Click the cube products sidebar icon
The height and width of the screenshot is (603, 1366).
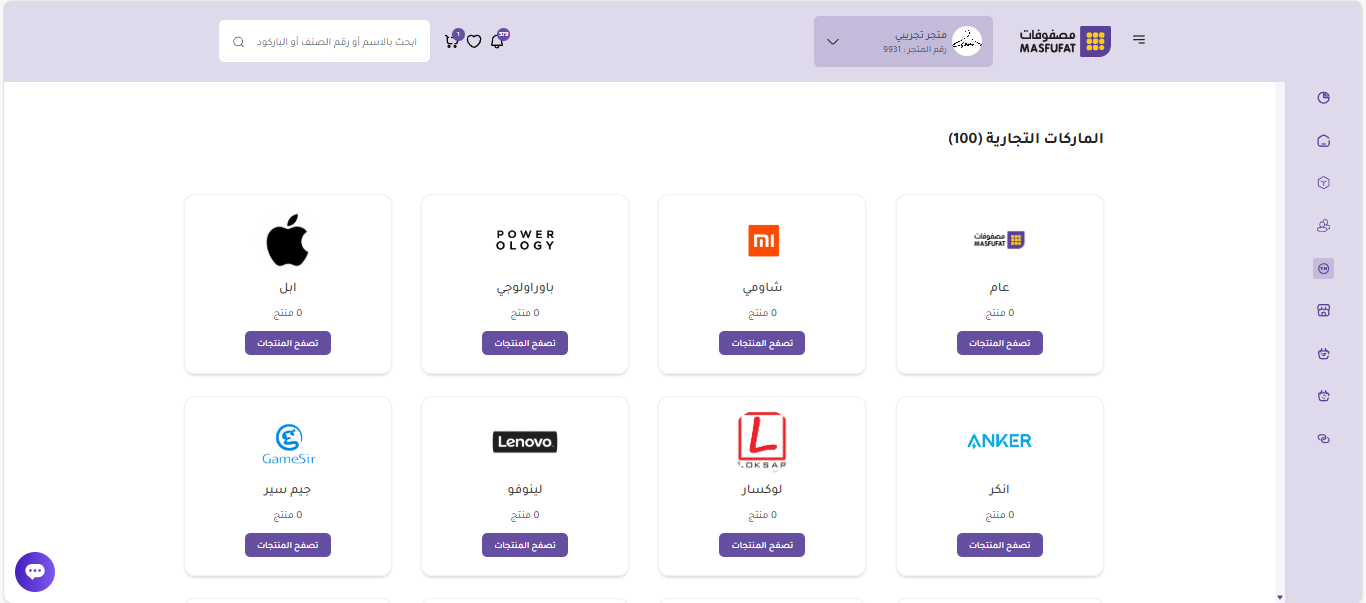(1324, 183)
